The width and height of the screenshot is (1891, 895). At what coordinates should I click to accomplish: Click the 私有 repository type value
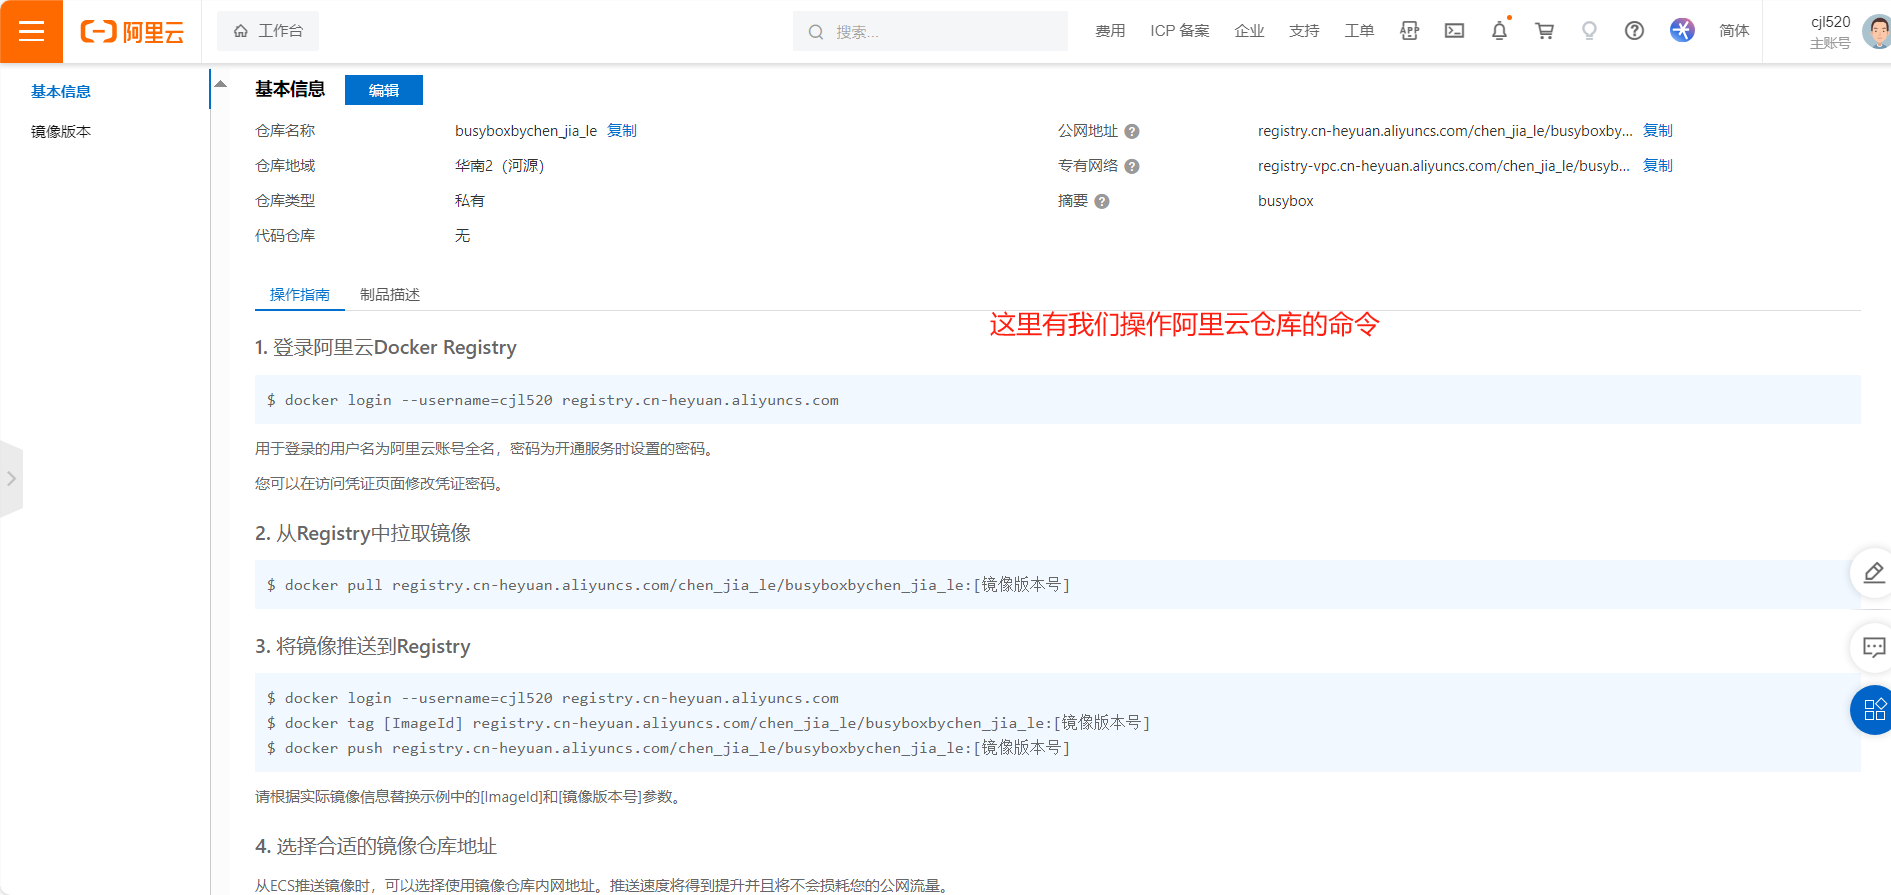tap(469, 201)
